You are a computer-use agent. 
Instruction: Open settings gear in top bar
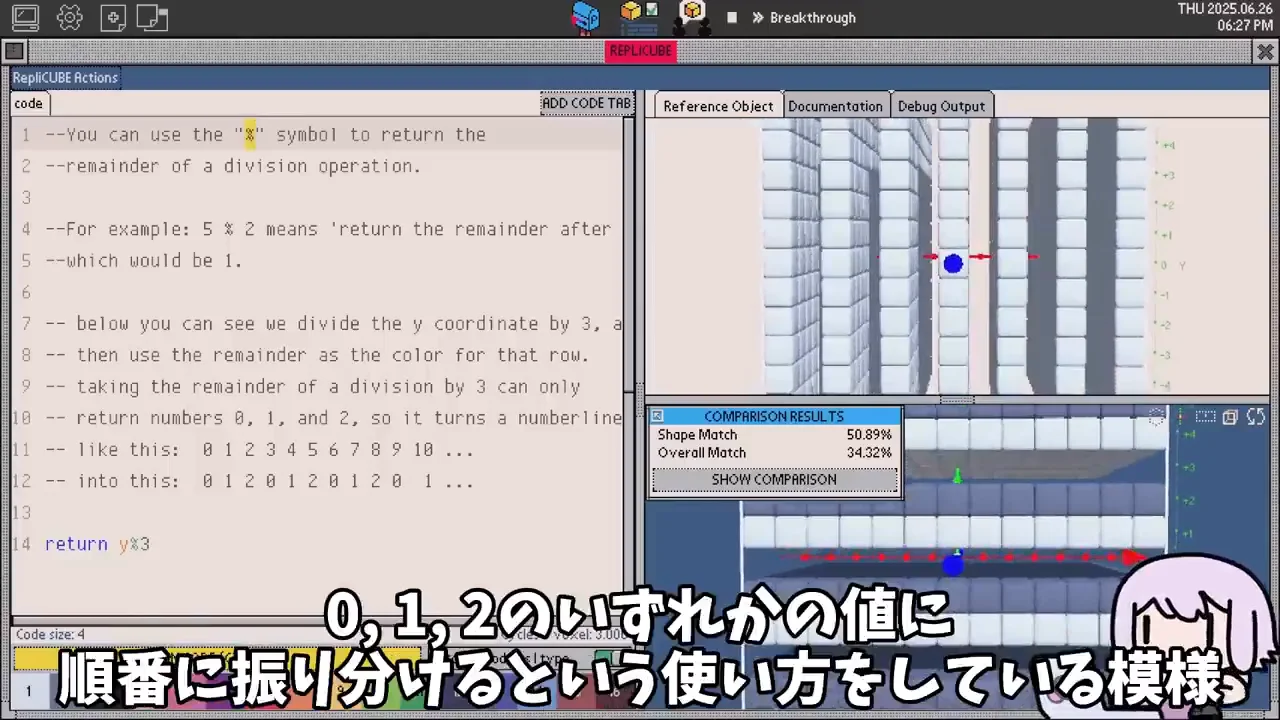(70, 17)
